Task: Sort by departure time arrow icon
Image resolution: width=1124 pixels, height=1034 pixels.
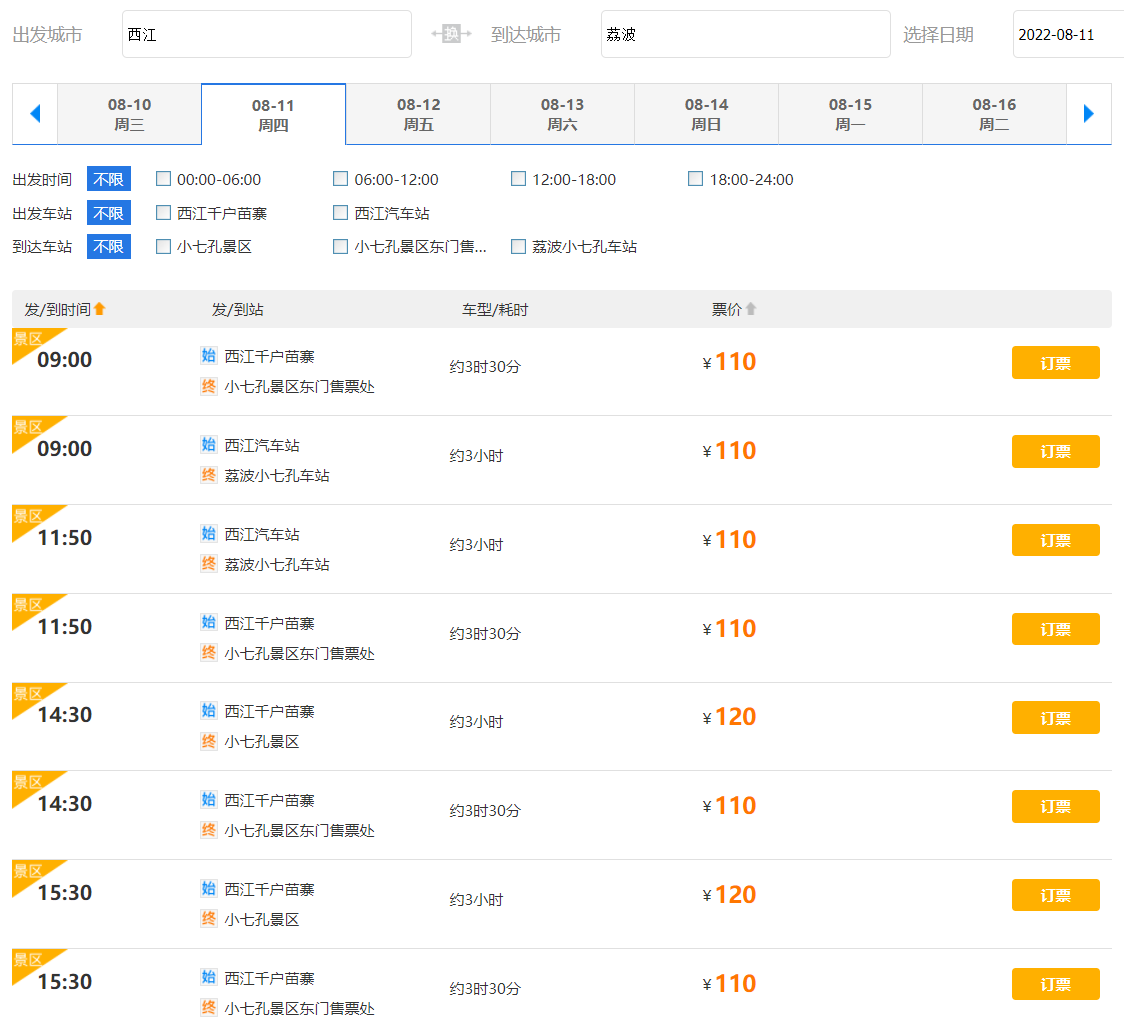Action: tap(99, 310)
